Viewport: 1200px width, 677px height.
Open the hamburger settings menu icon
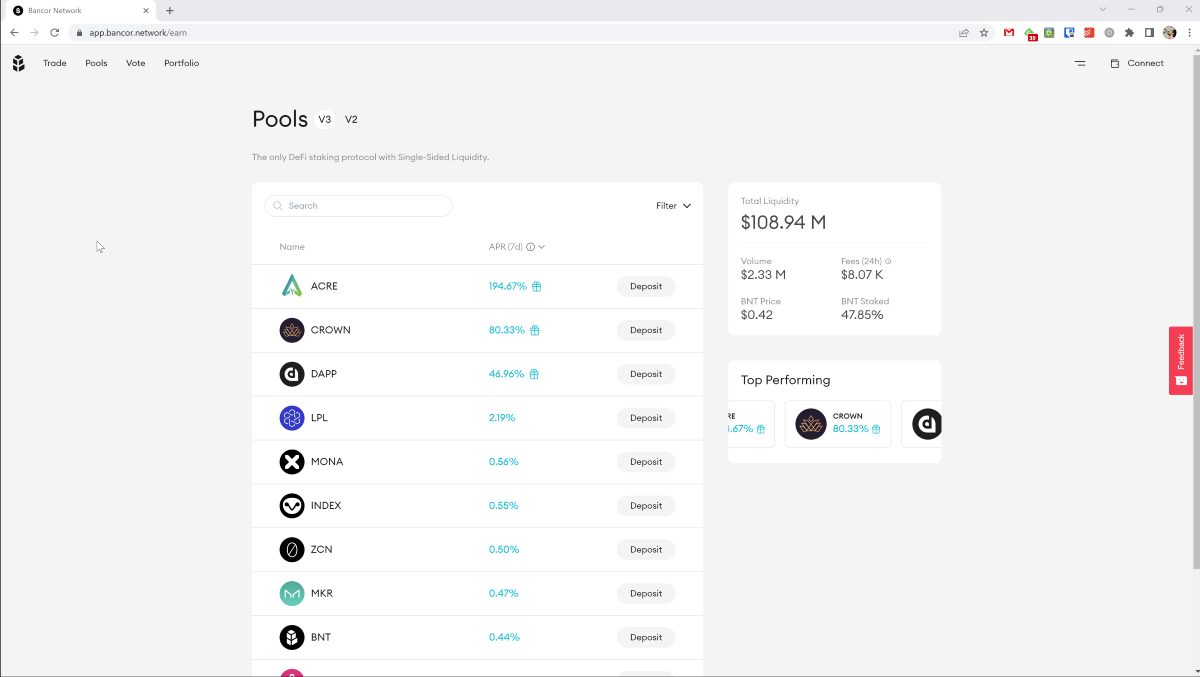pos(1080,63)
